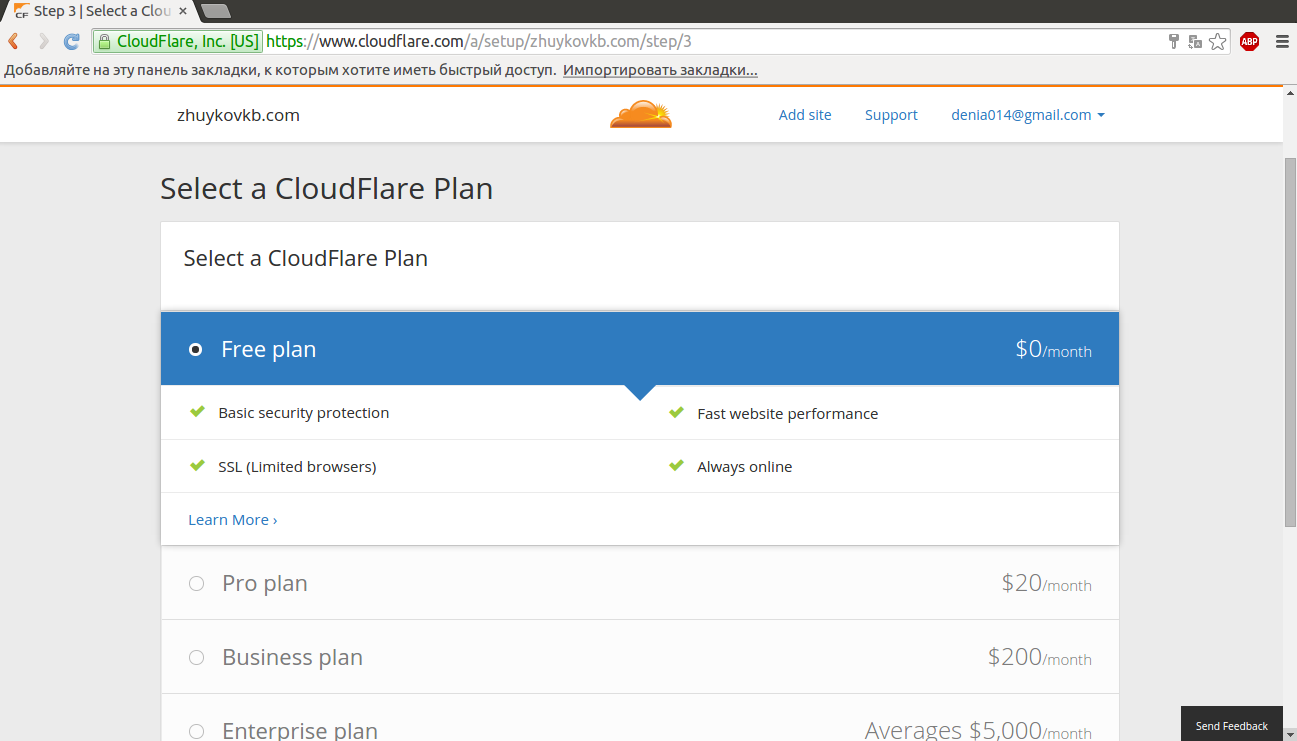This screenshot has width=1297, height=741.
Task: Click Импортировать закладки link
Action: click(x=660, y=71)
